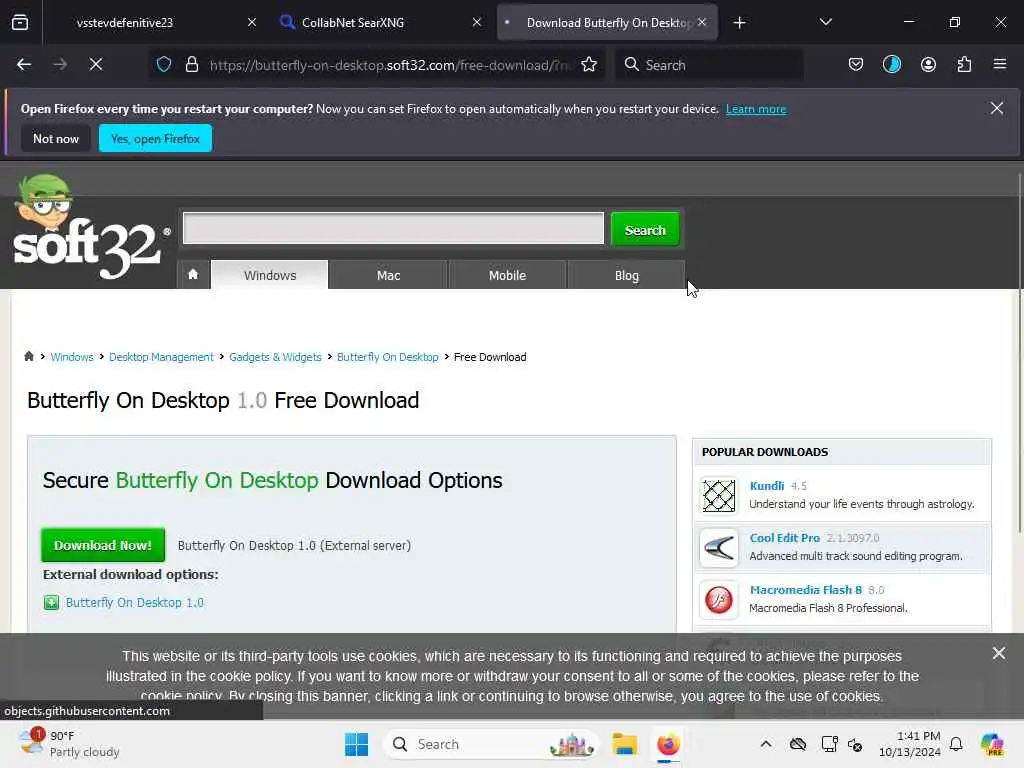The width and height of the screenshot is (1024, 768).
Task: Click the soft32 logo
Action: point(90,227)
